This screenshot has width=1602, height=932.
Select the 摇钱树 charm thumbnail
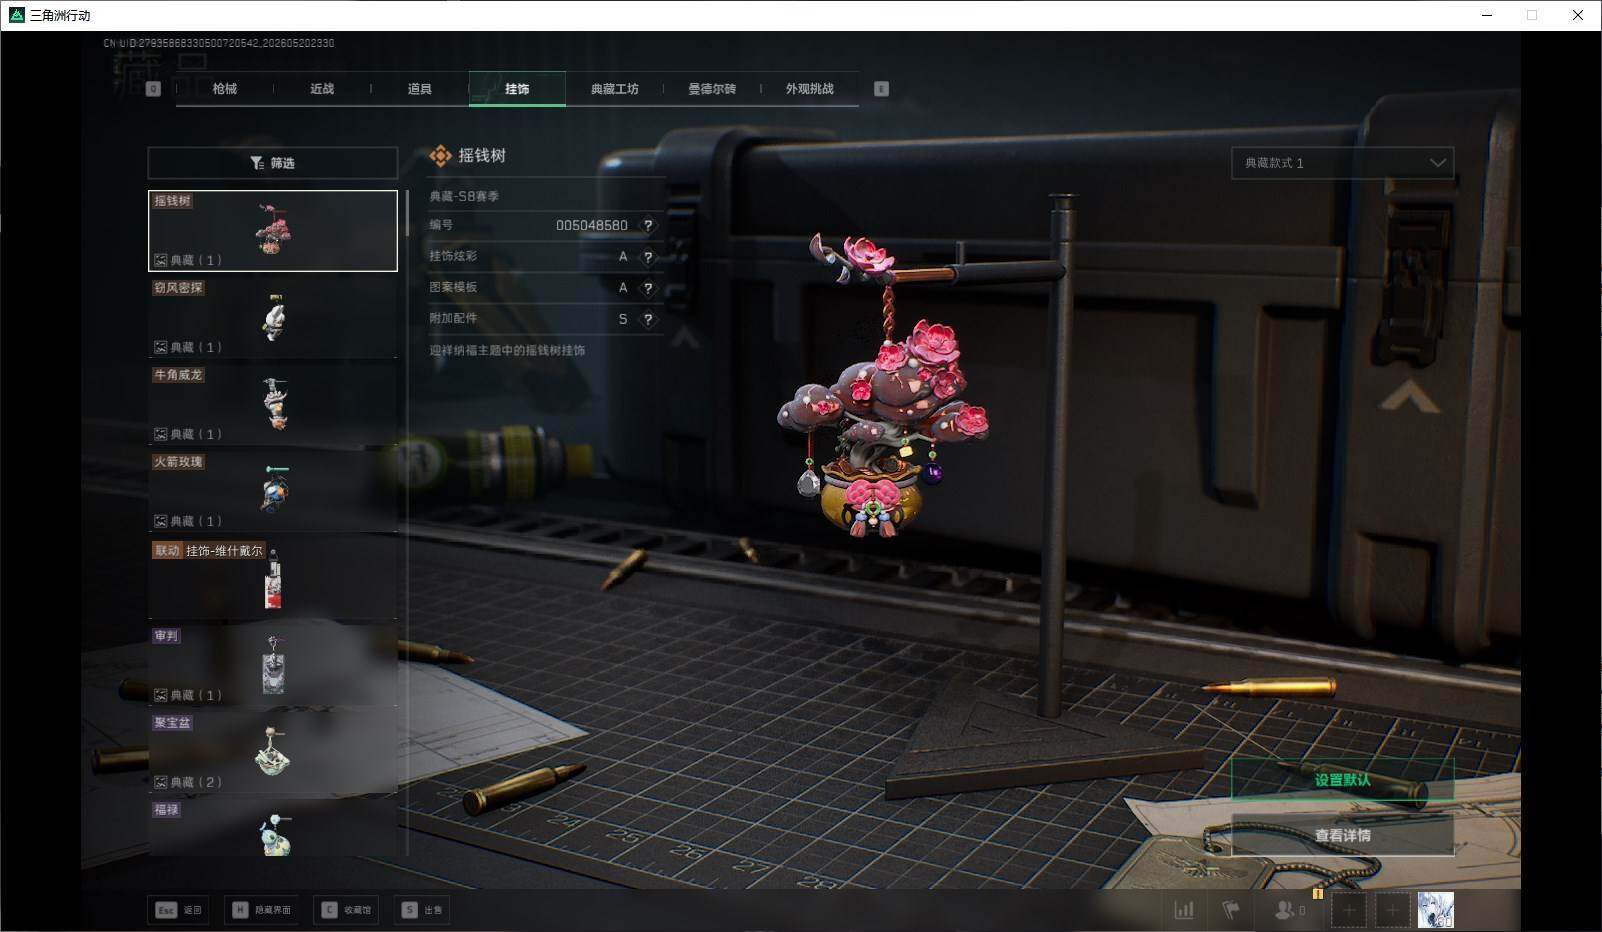273,231
